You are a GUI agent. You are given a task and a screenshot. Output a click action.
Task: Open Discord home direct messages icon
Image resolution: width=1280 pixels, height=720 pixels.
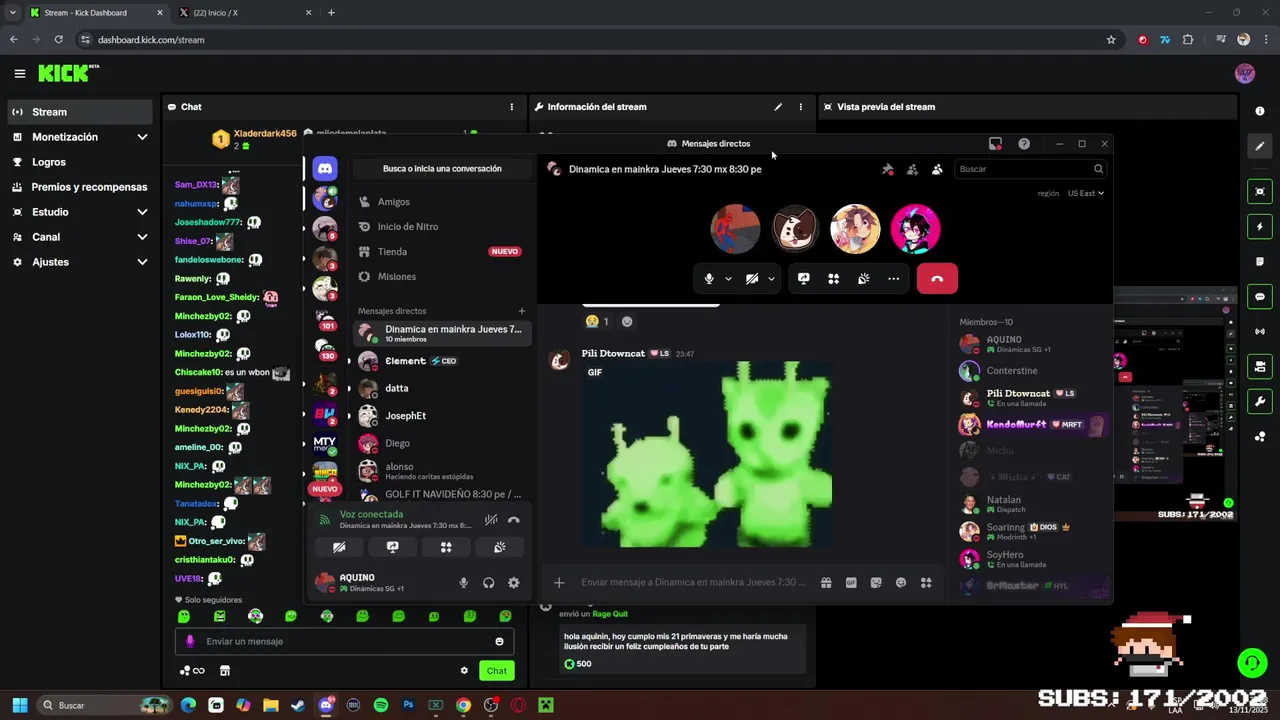pos(324,168)
